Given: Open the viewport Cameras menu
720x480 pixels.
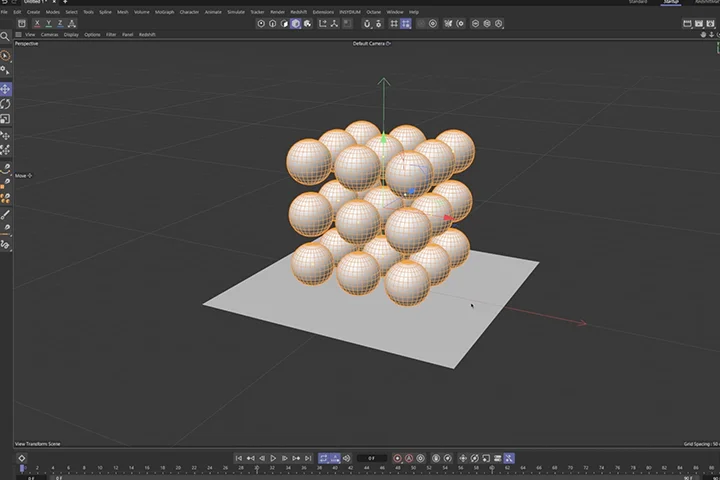Looking at the screenshot, I should click(50, 34).
